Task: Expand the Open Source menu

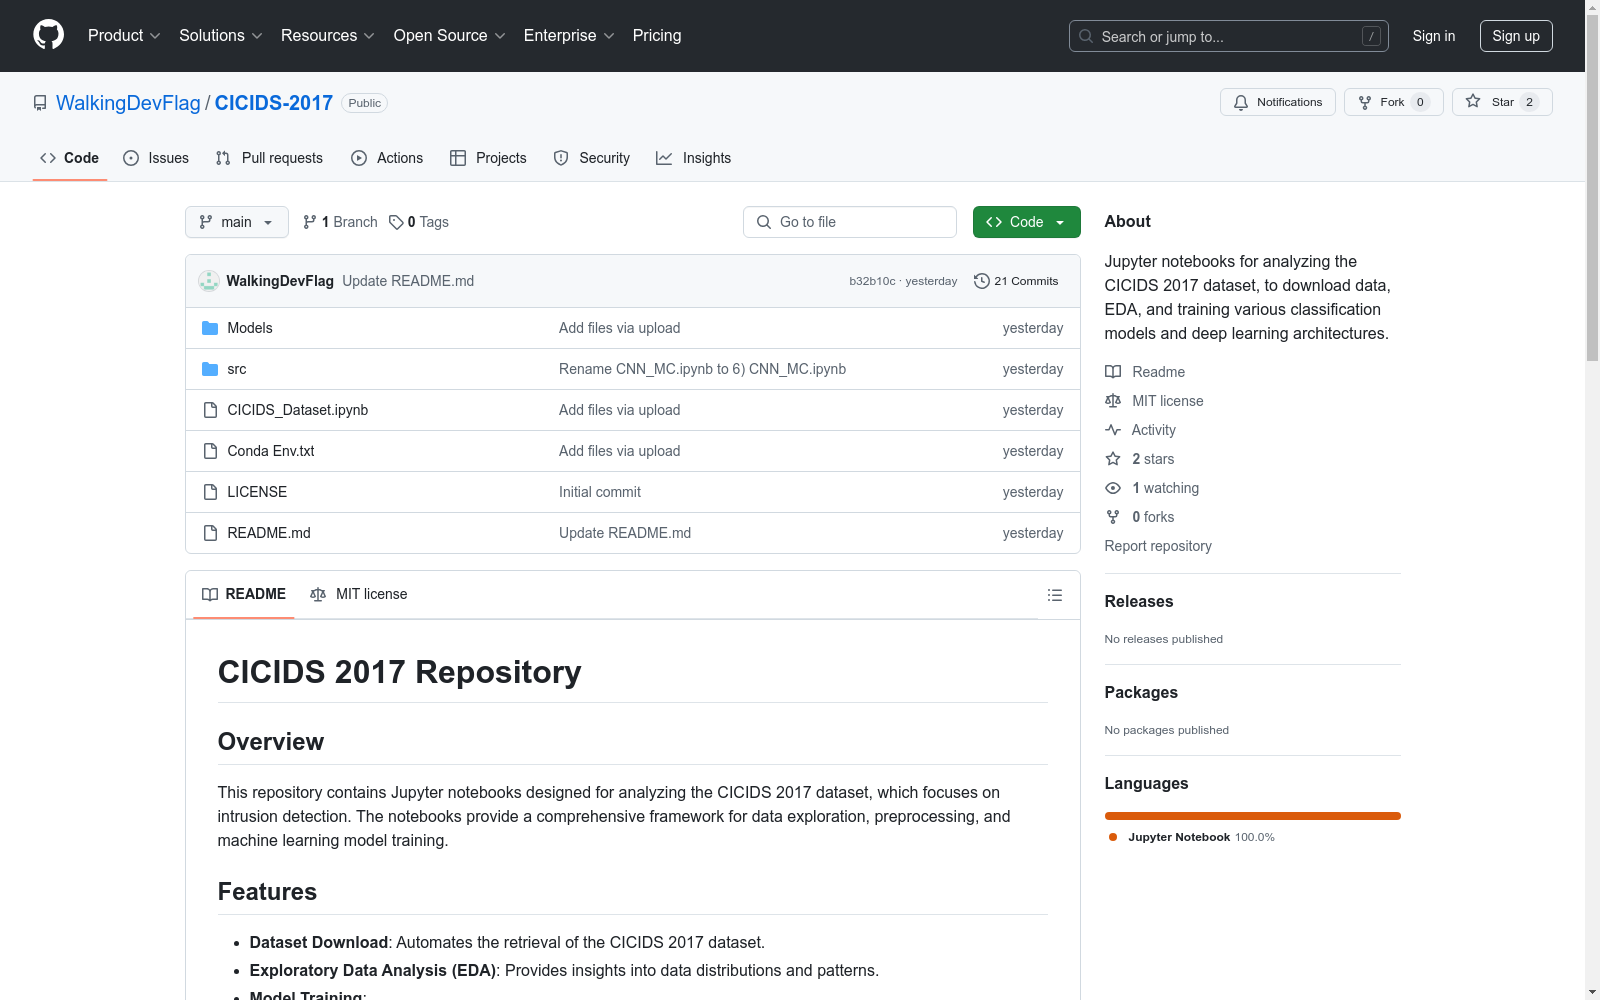Action: tap(450, 35)
